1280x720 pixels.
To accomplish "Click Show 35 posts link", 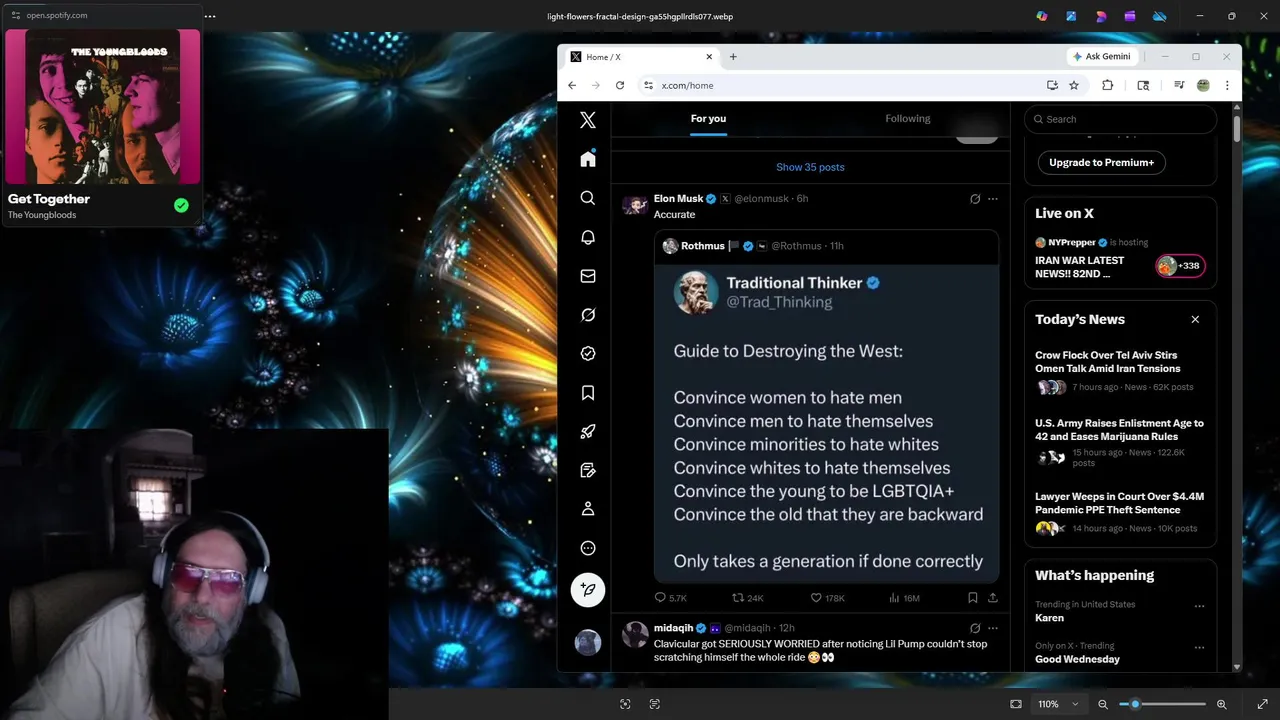I will click(810, 167).
